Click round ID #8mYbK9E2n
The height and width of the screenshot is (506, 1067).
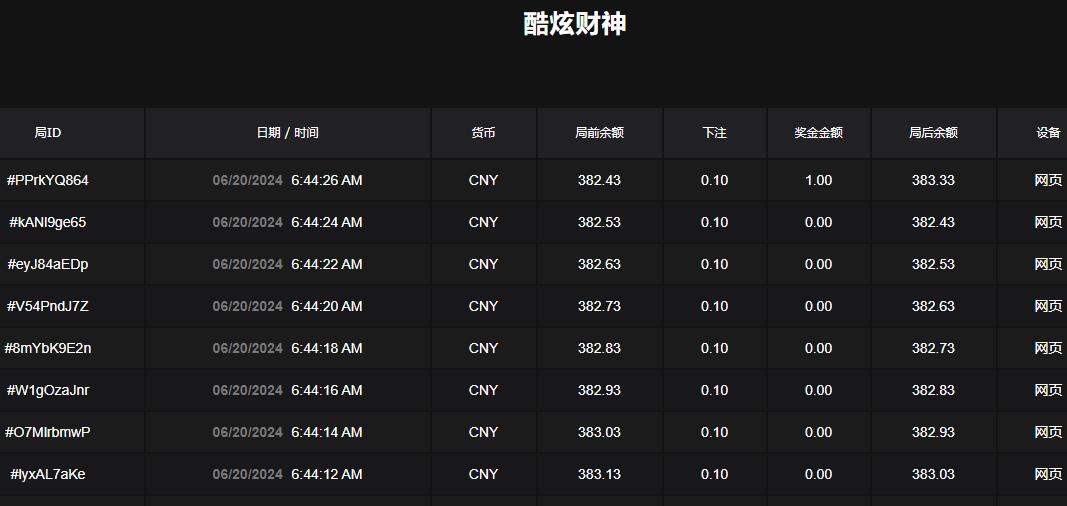point(48,348)
